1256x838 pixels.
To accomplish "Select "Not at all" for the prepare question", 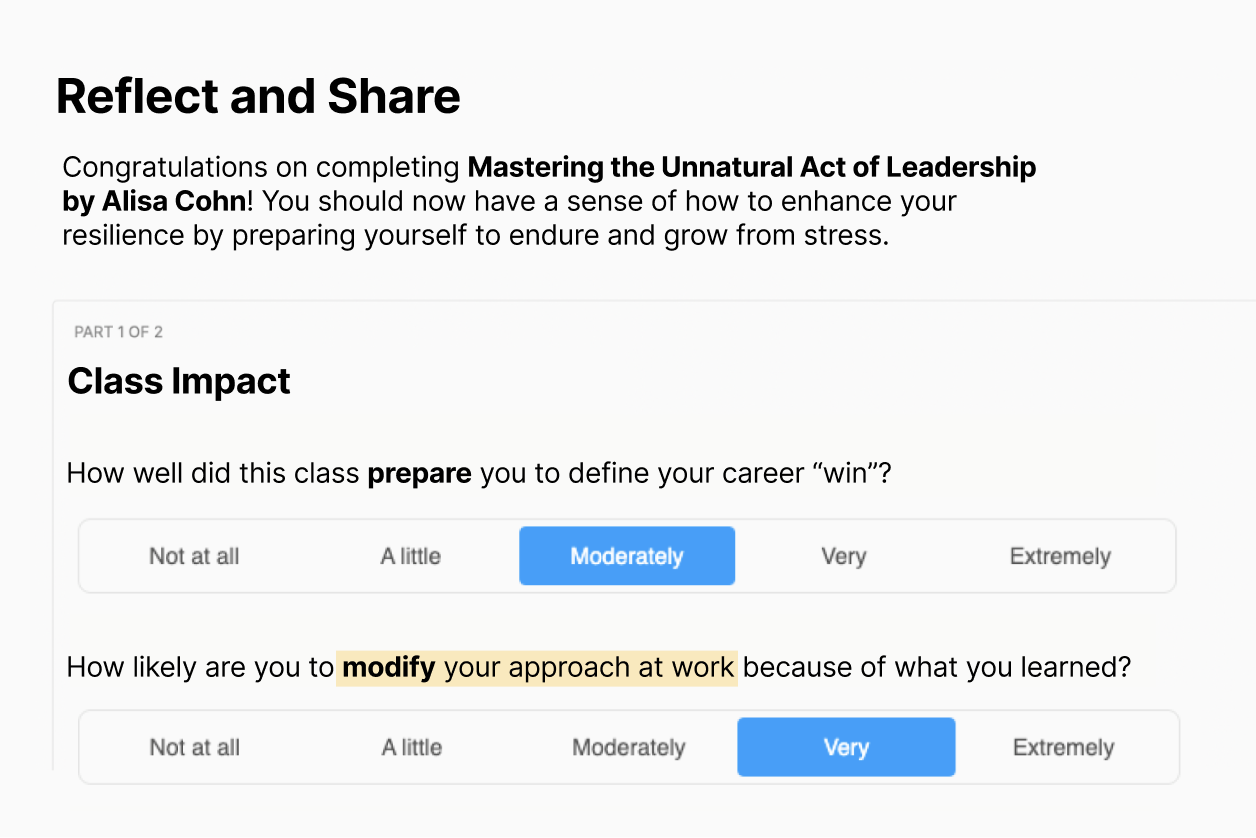I will 194,556.
